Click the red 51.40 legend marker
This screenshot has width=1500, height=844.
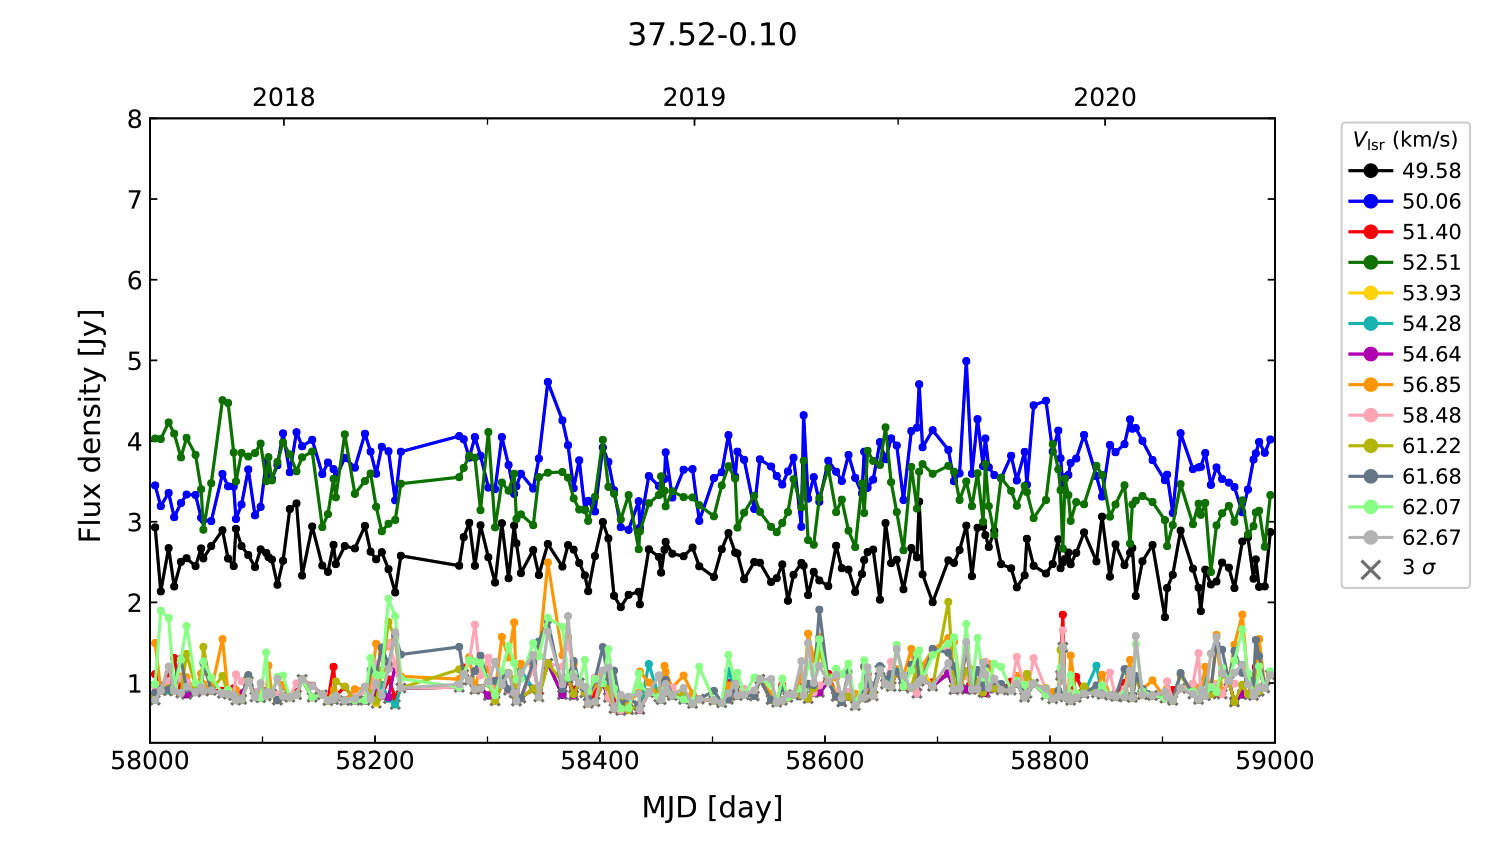(1370, 232)
